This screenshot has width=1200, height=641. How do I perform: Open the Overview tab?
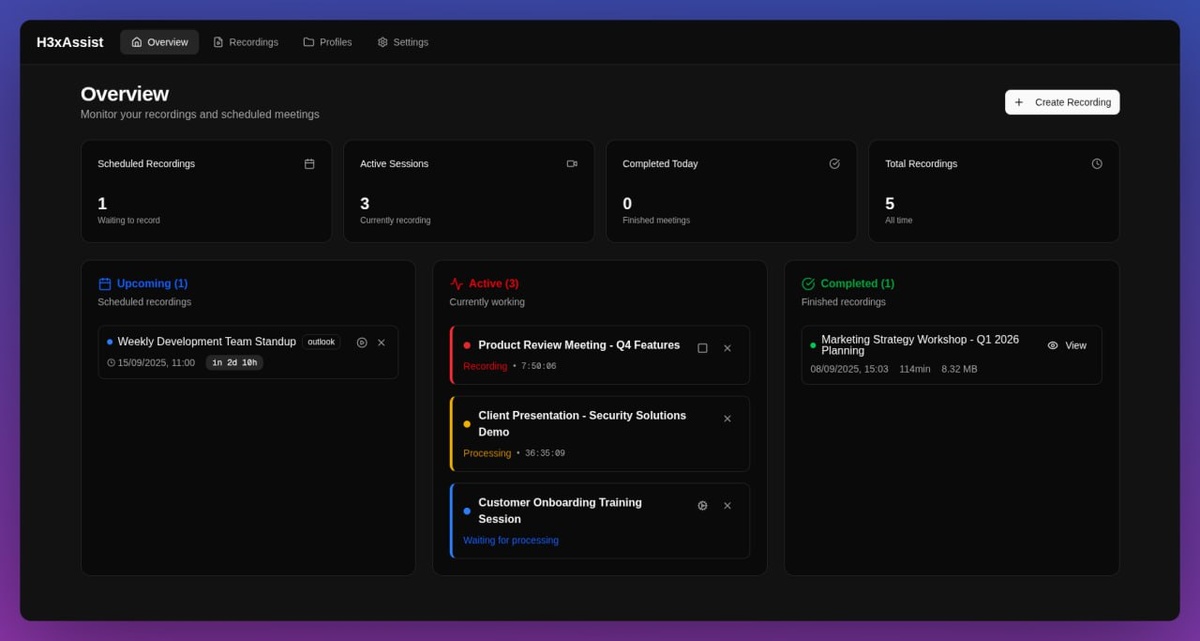tap(160, 42)
